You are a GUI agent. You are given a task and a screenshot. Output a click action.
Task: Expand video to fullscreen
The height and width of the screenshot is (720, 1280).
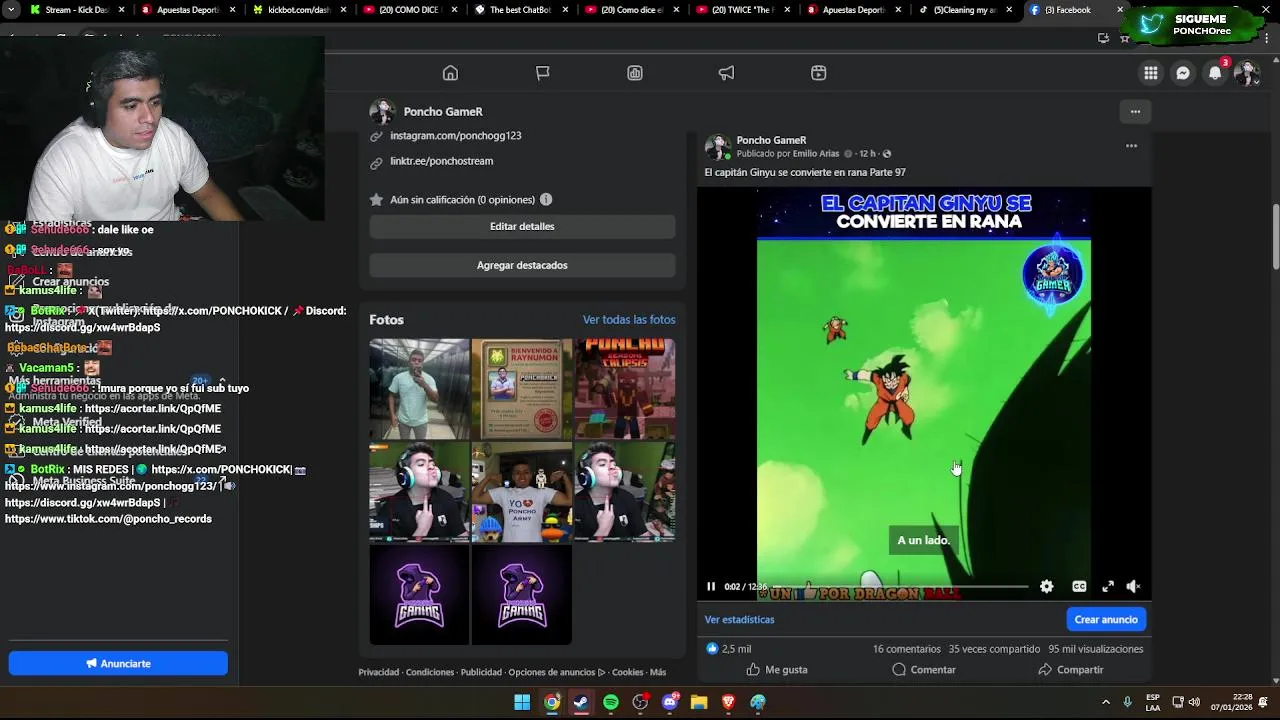(1108, 587)
